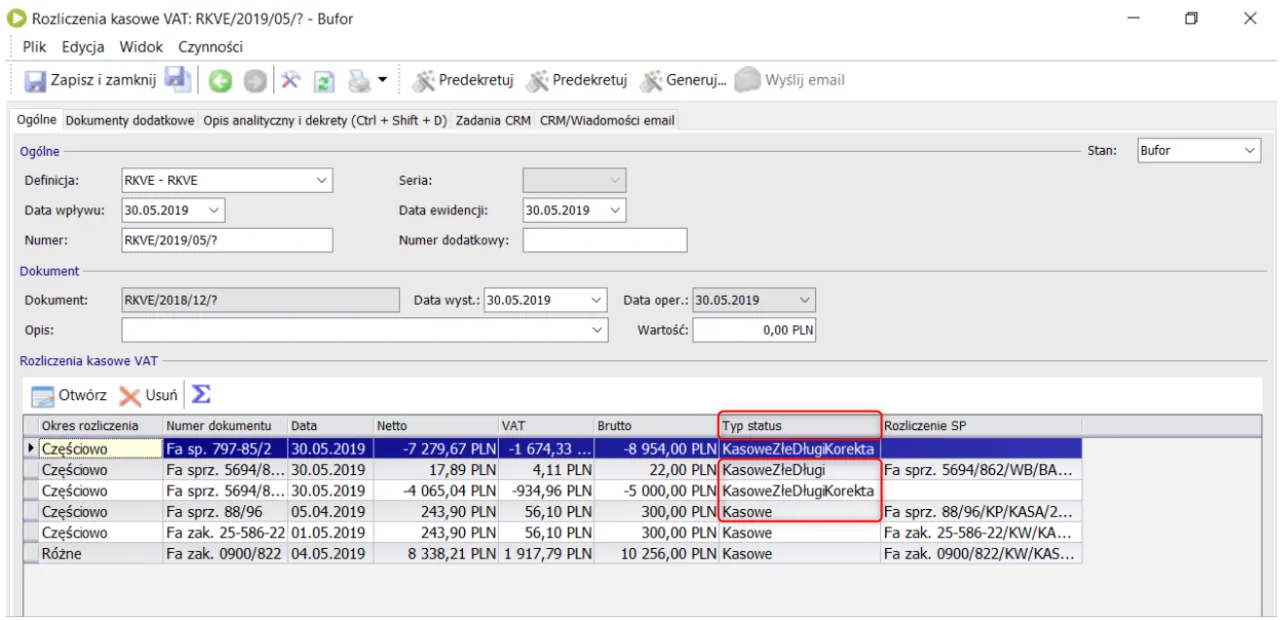Click the Wyślij email toolbar button
This screenshot has height=620, width=1280.
pos(790,80)
